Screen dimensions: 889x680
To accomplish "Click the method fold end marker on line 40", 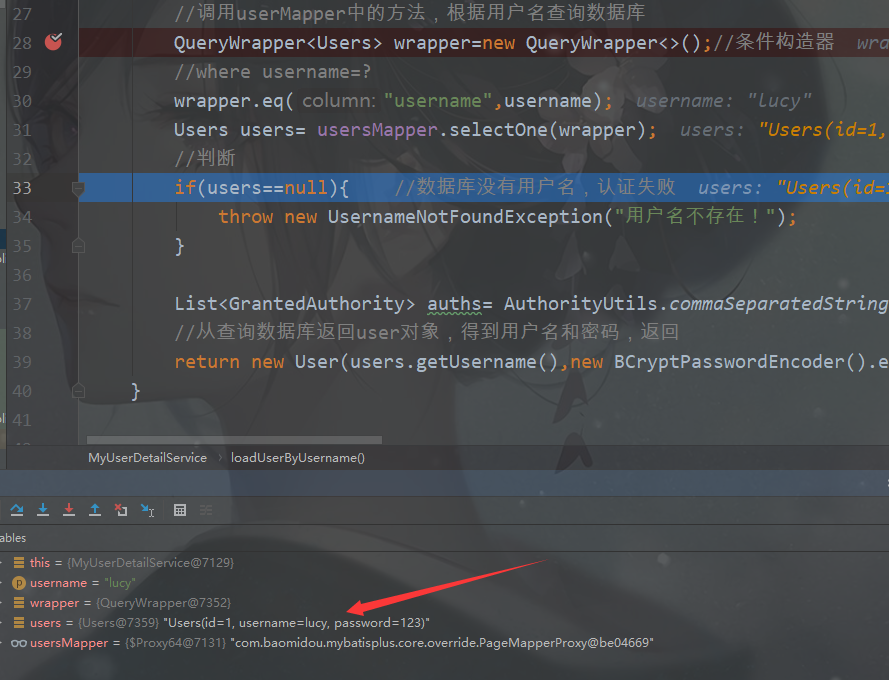I will (78, 391).
